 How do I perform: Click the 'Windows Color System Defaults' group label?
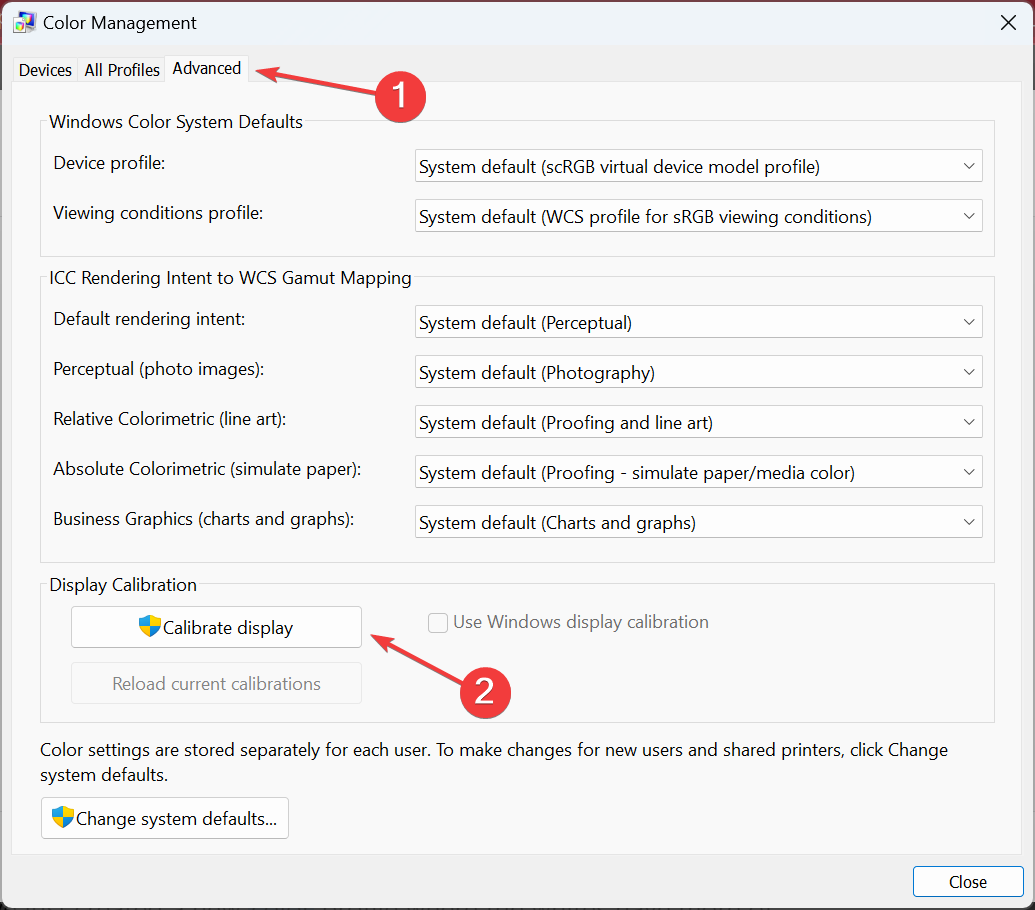176,122
